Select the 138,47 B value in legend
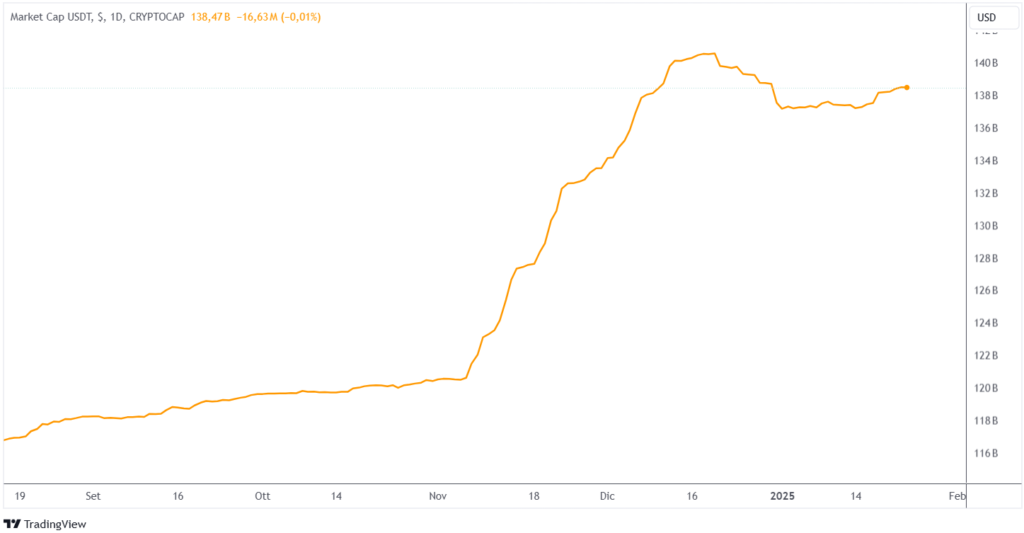This screenshot has width=1024, height=533. [x=210, y=17]
